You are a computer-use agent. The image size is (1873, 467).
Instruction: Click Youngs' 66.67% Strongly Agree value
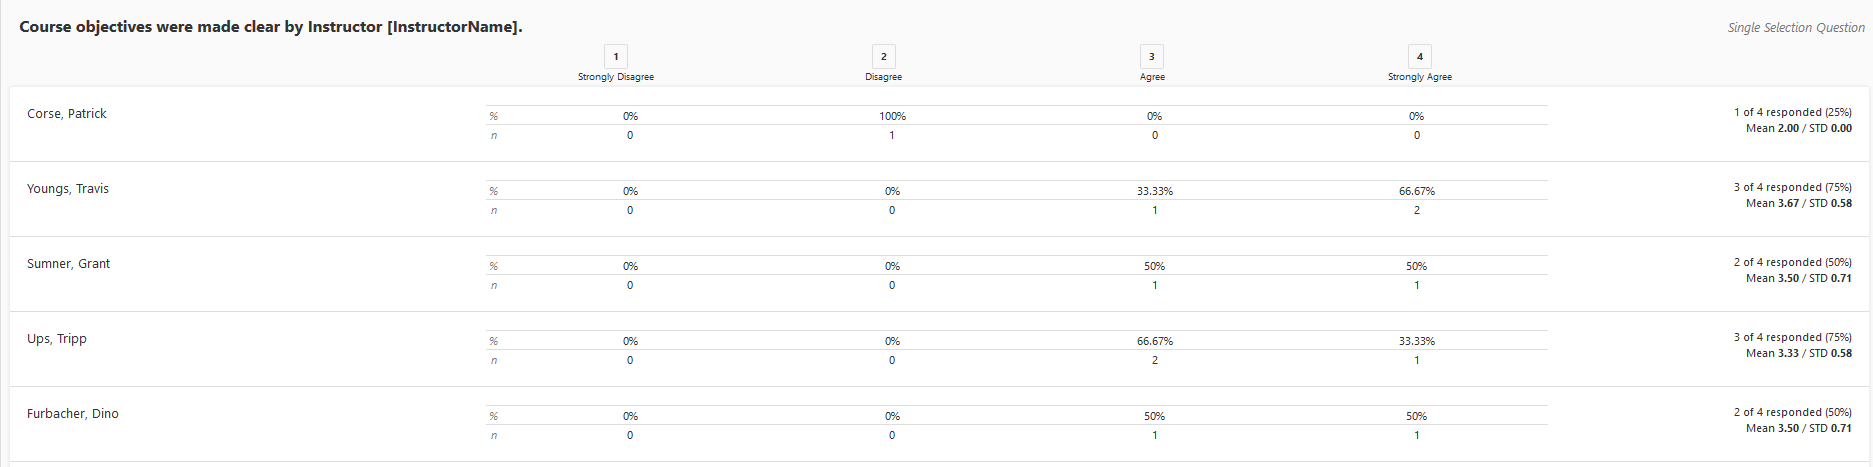(x=1417, y=191)
